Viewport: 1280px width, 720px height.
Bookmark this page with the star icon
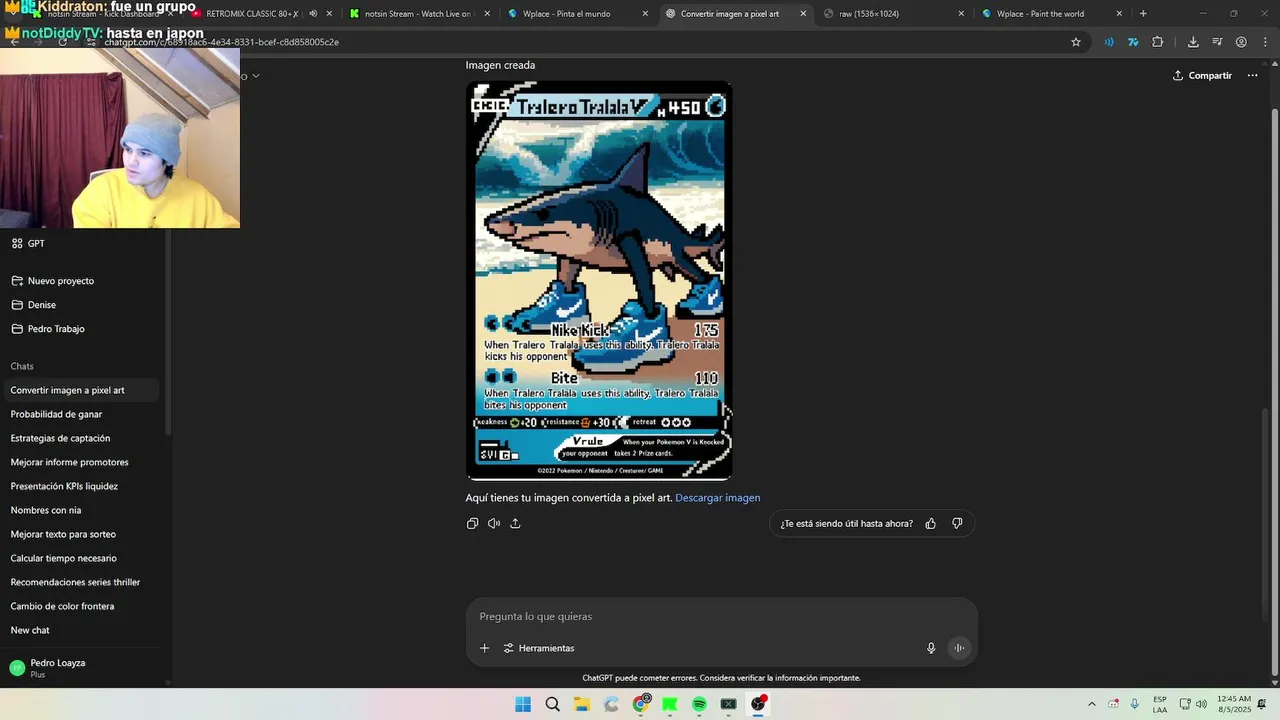point(1076,42)
